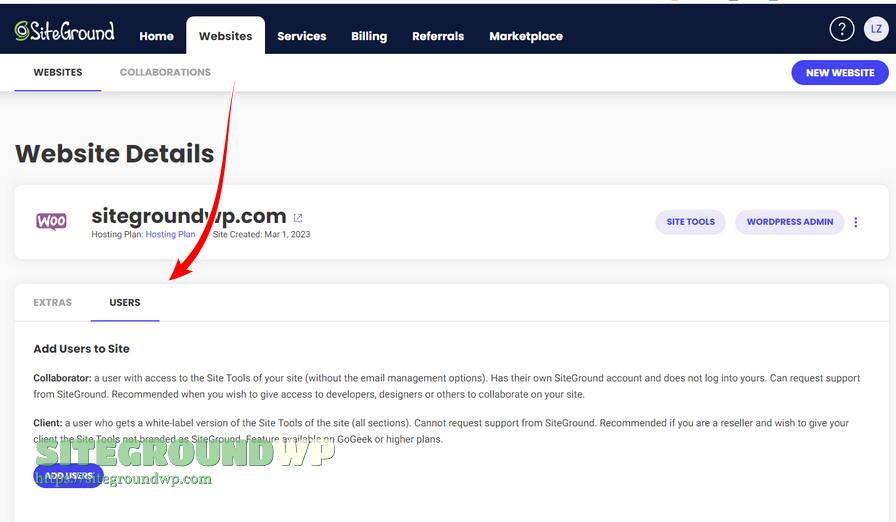Click the 'Add Users to Site' heading

coord(81,349)
